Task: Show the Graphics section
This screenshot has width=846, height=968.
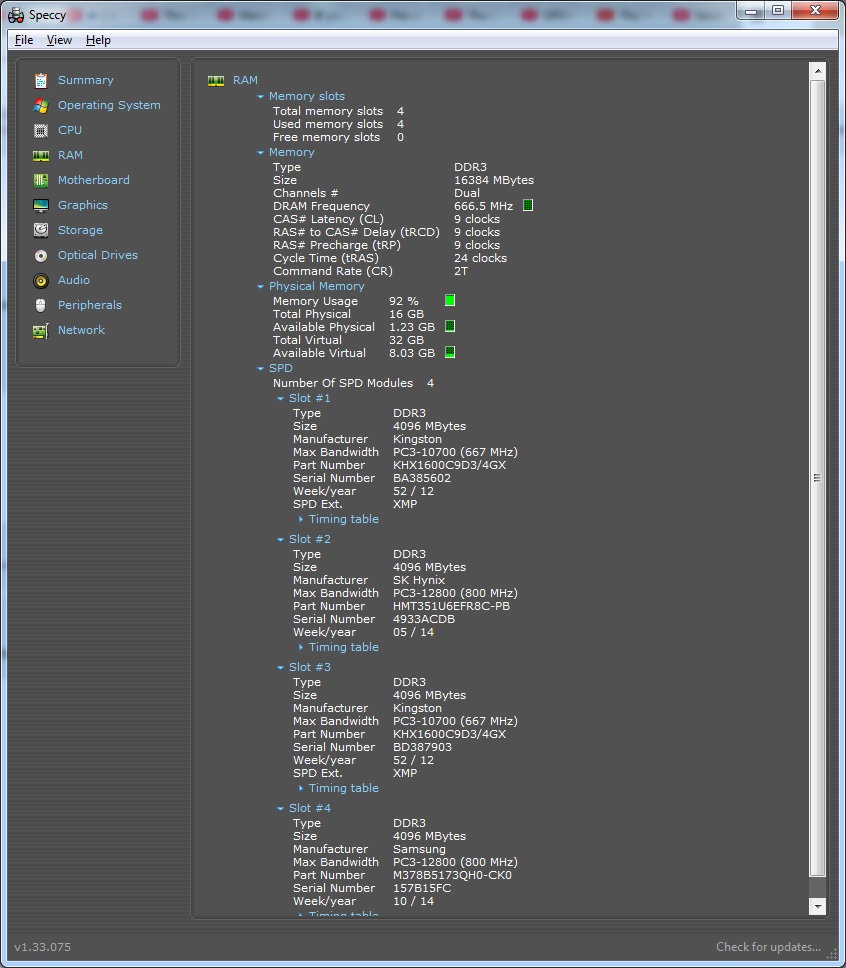Action: [83, 206]
